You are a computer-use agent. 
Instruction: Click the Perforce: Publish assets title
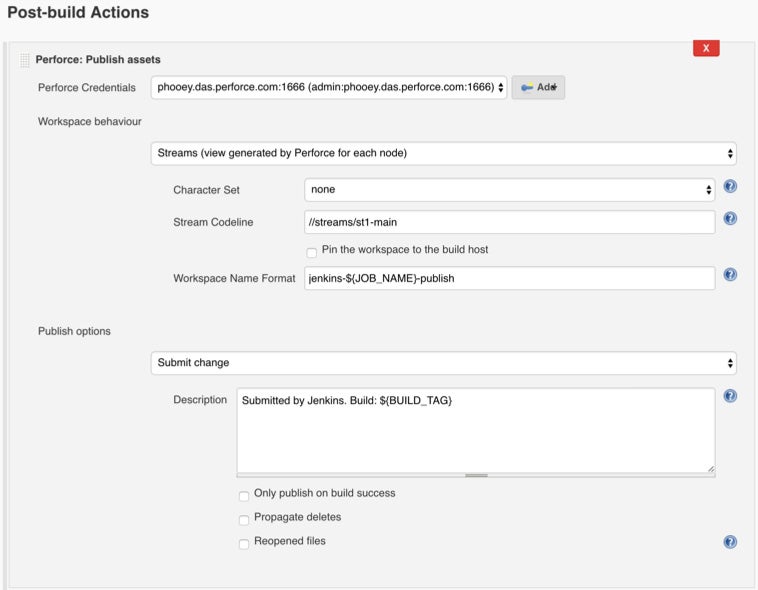point(98,59)
